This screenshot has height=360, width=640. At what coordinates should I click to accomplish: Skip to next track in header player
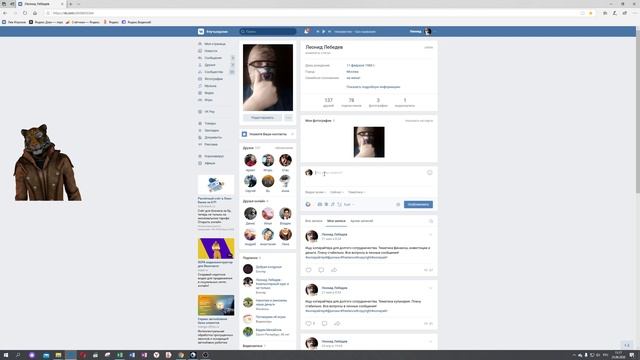tap(329, 31)
